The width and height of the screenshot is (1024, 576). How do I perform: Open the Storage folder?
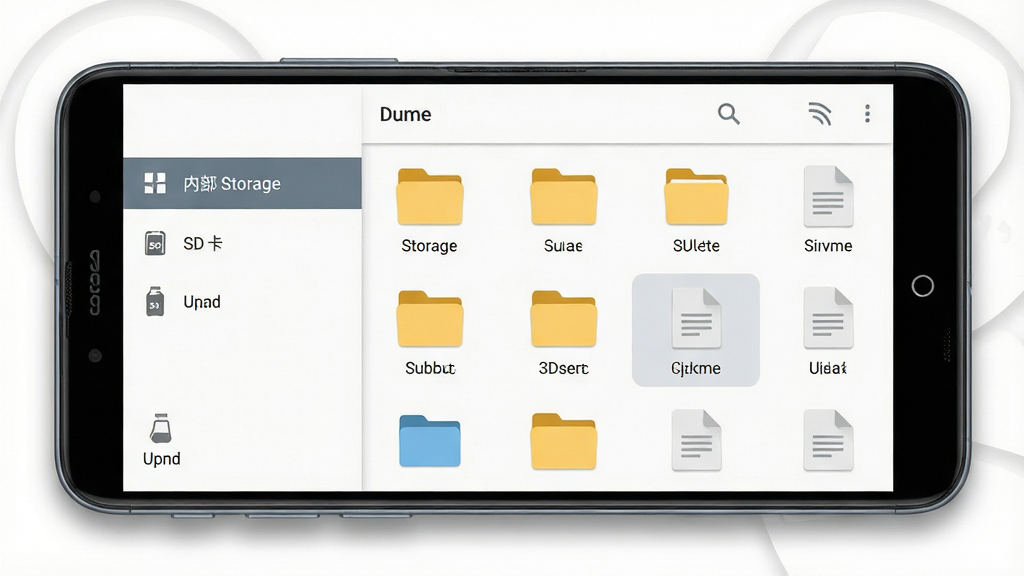(x=430, y=211)
